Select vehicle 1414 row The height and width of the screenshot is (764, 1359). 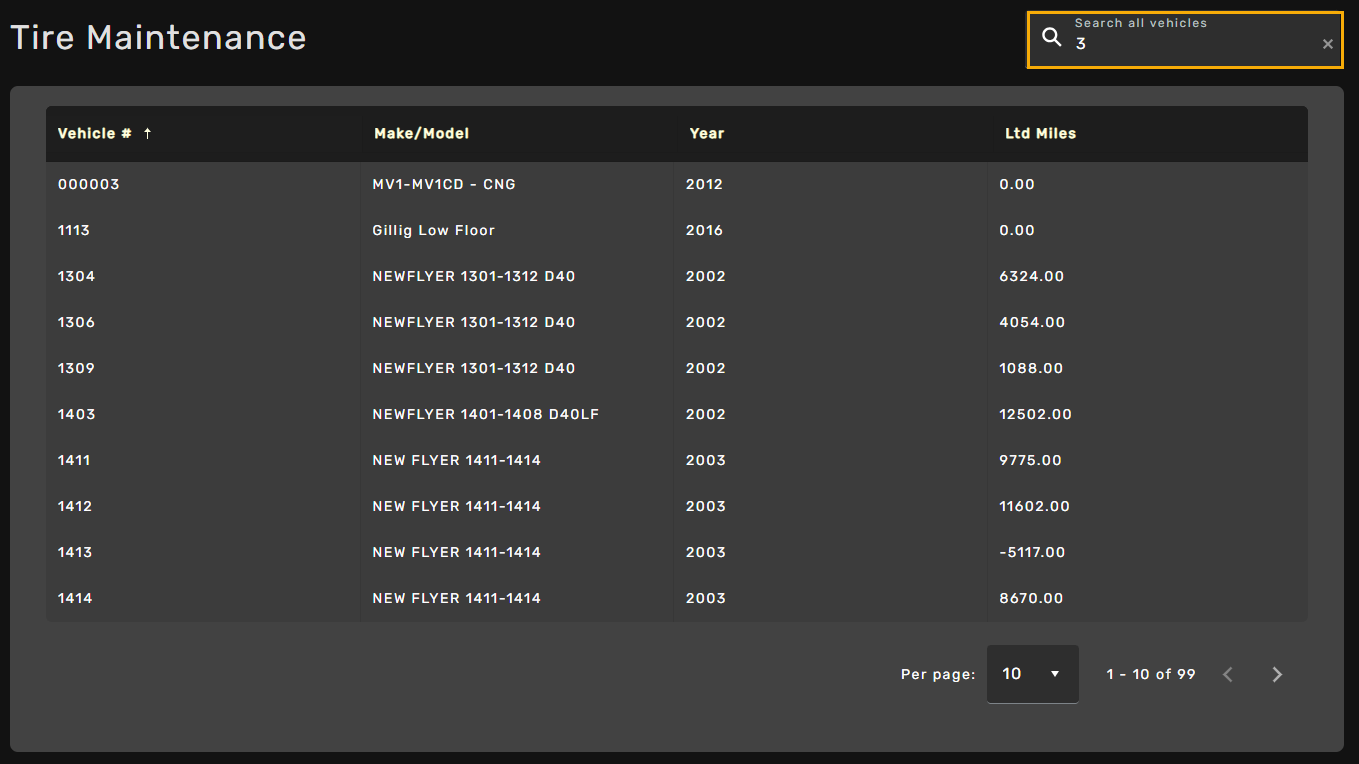[x=75, y=599]
